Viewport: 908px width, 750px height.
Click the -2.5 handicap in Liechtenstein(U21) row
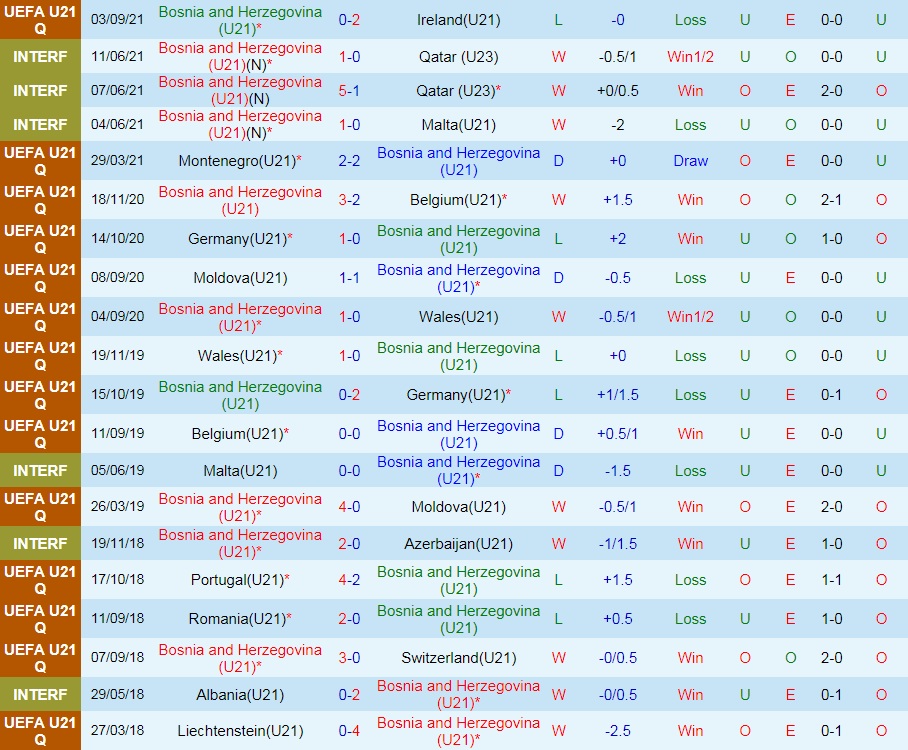[617, 731]
